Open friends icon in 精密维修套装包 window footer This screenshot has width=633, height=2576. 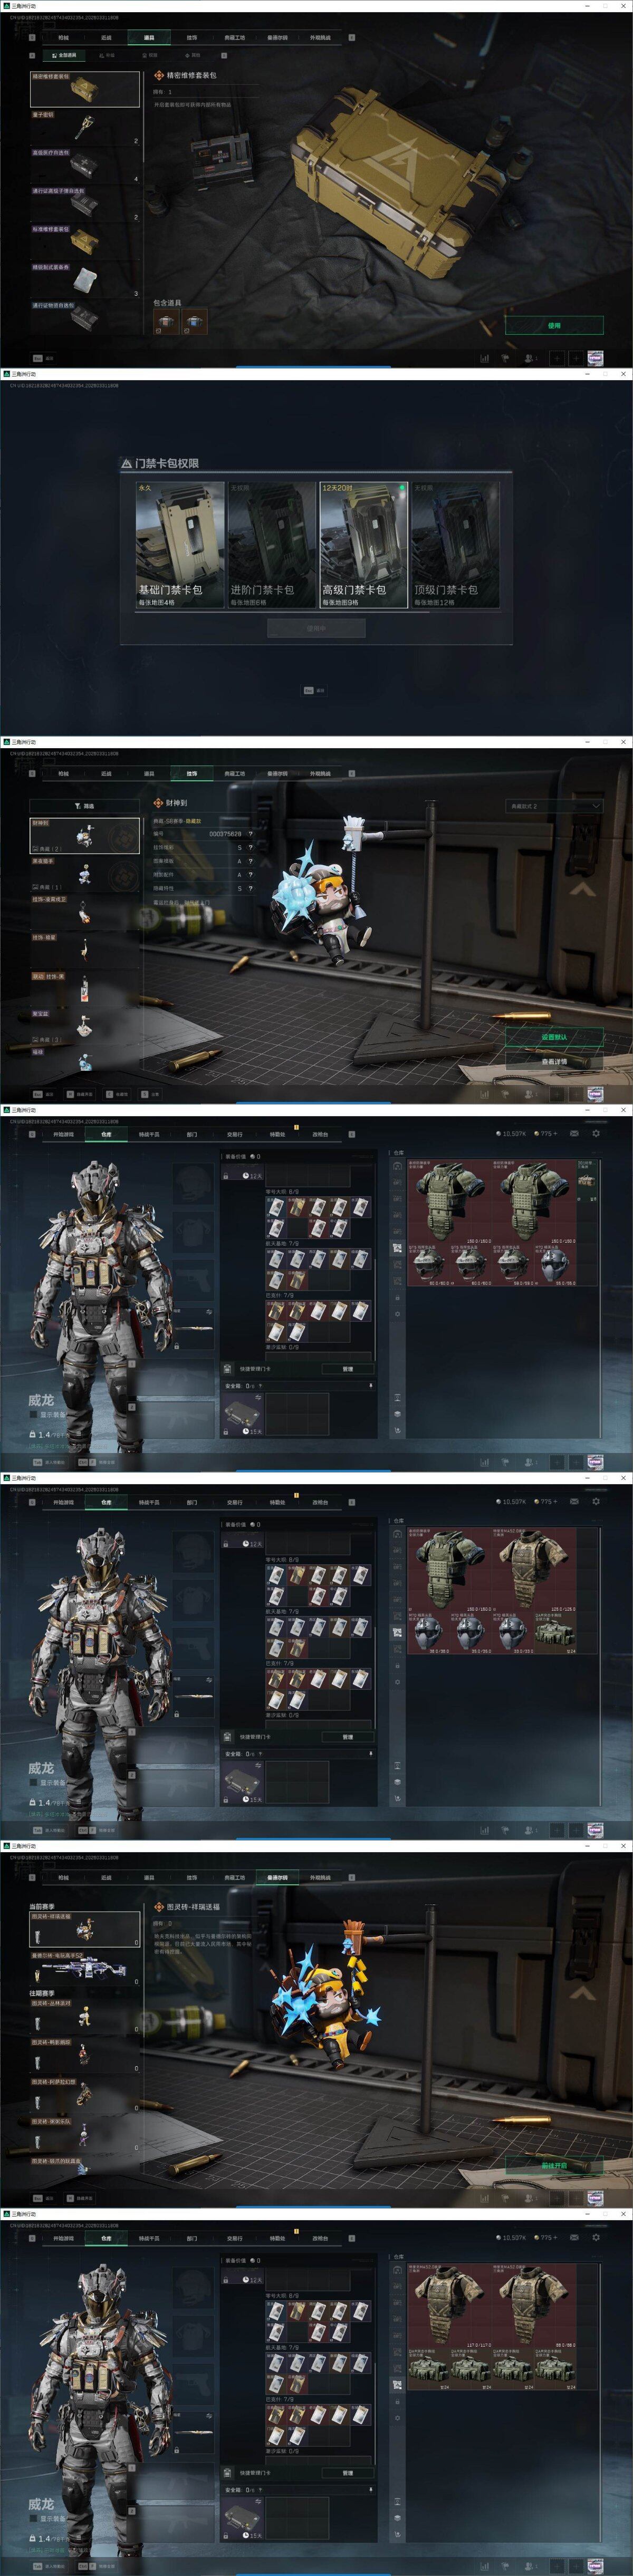(x=531, y=358)
